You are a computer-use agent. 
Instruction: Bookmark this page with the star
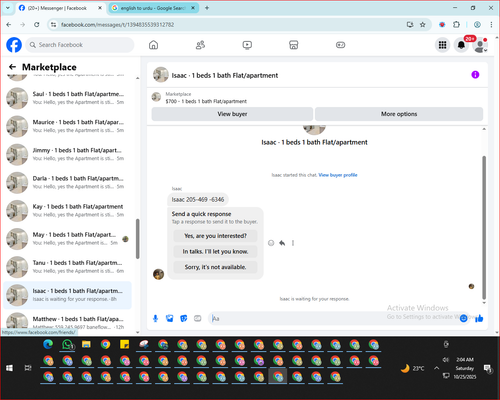[423, 25]
